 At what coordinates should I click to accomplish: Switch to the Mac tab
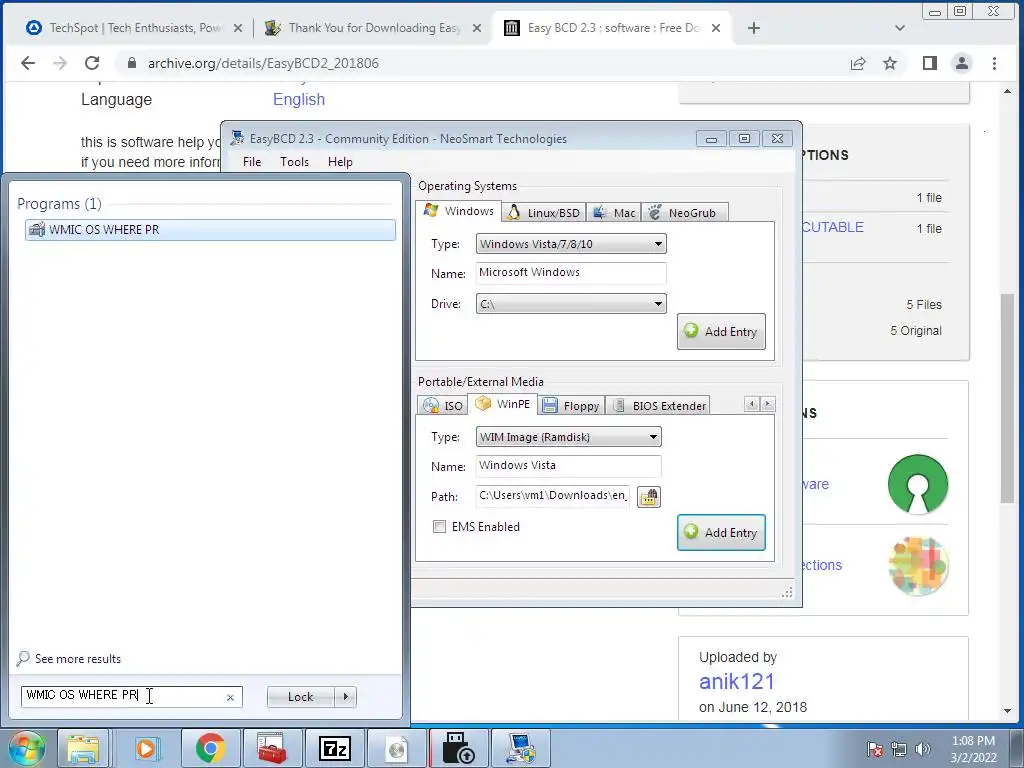[x=614, y=212]
